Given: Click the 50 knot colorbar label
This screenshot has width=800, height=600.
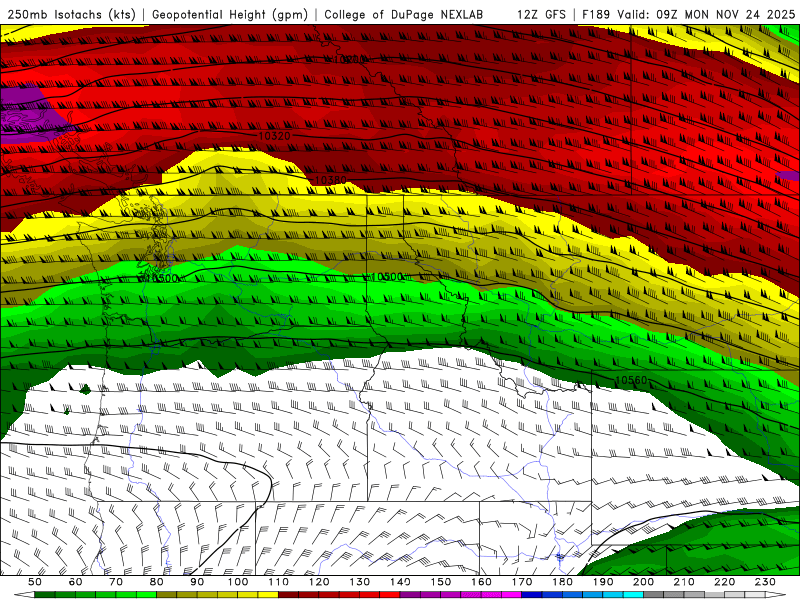Looking at the screenshot, I should pyautogui.click(x=35, y=582).
